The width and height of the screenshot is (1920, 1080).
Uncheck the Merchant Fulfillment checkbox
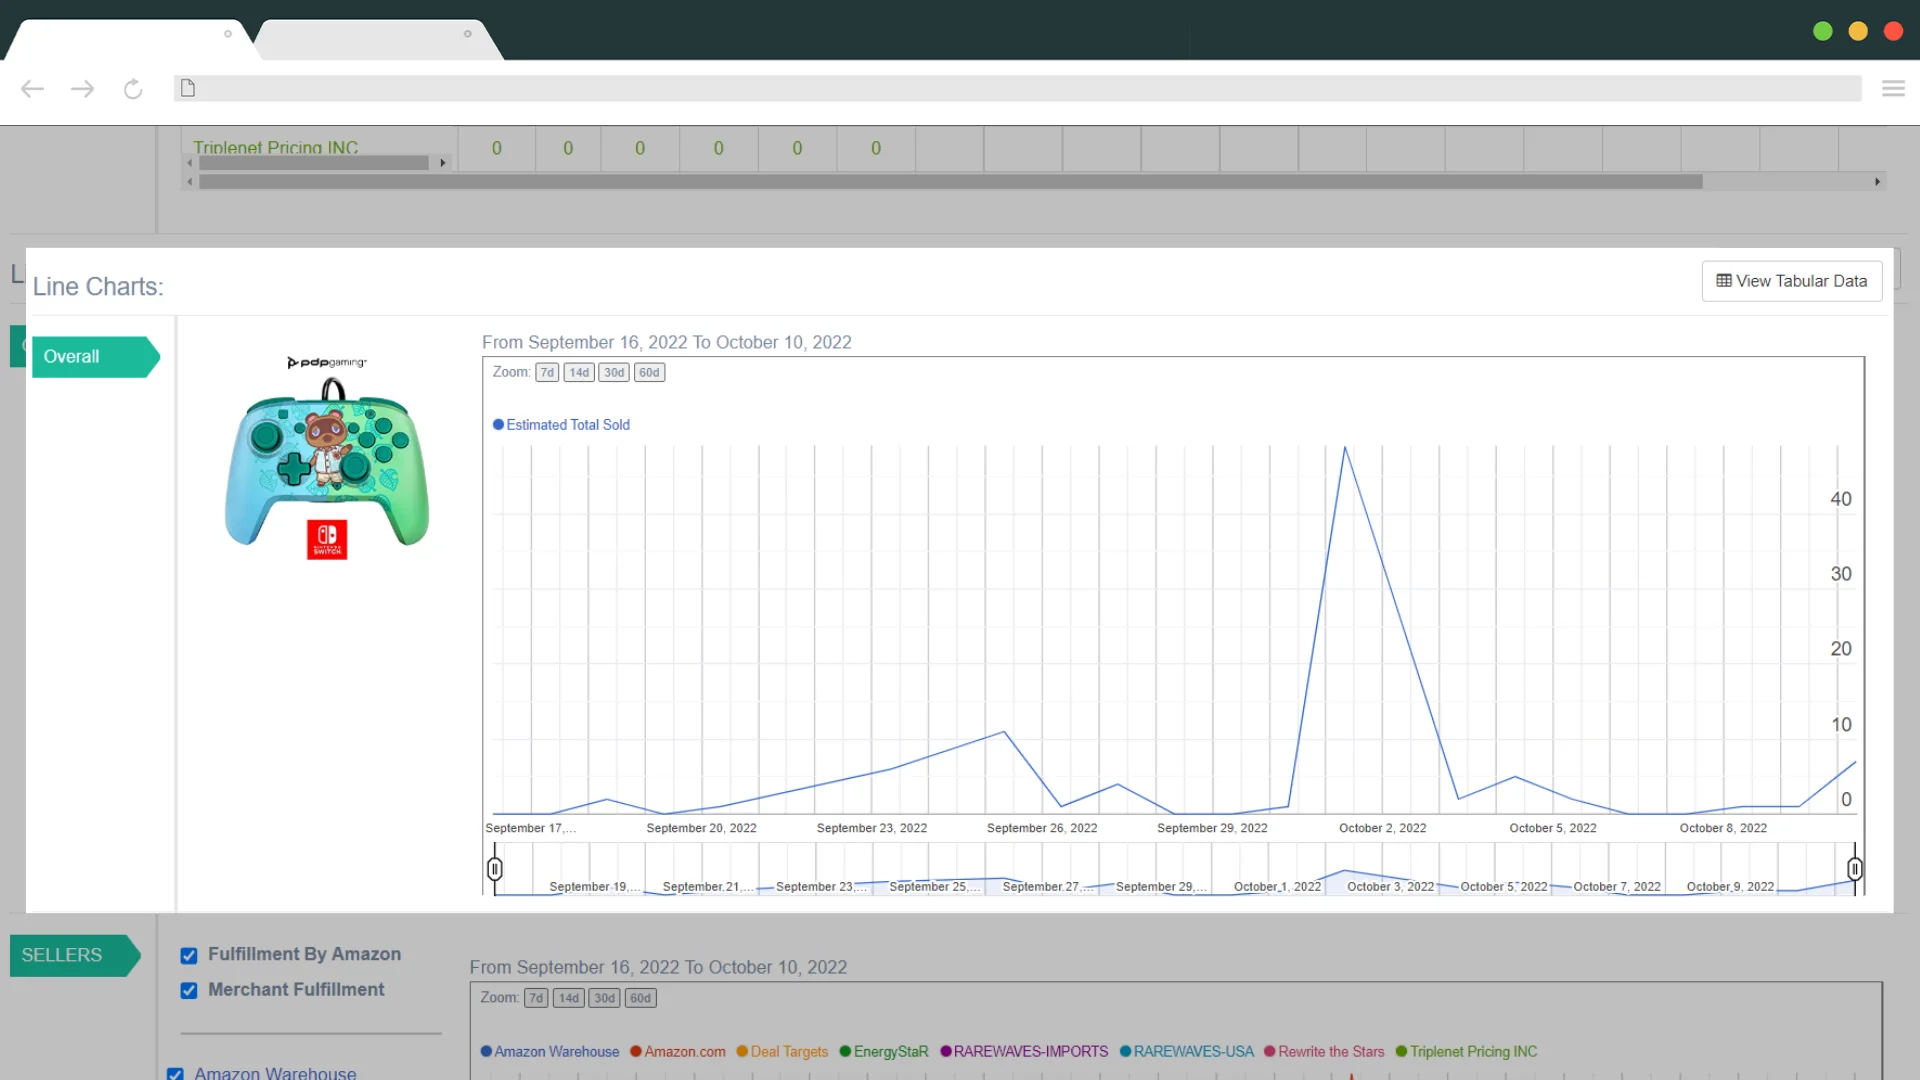click(189, 990)
